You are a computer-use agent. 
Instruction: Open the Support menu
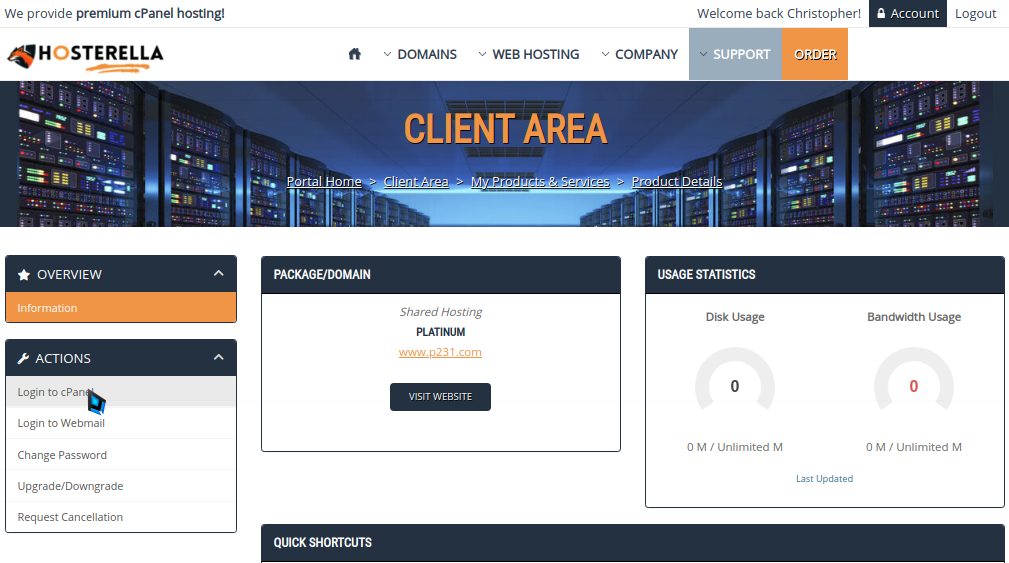coord(734,54)
